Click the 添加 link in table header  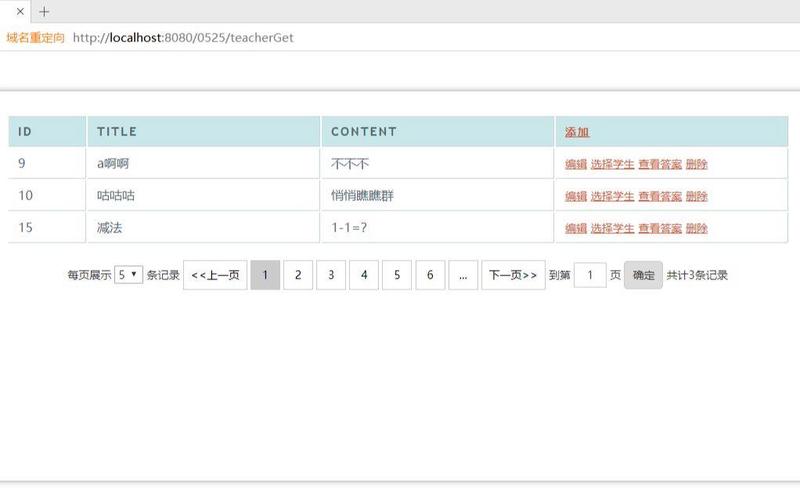[577, 132]
